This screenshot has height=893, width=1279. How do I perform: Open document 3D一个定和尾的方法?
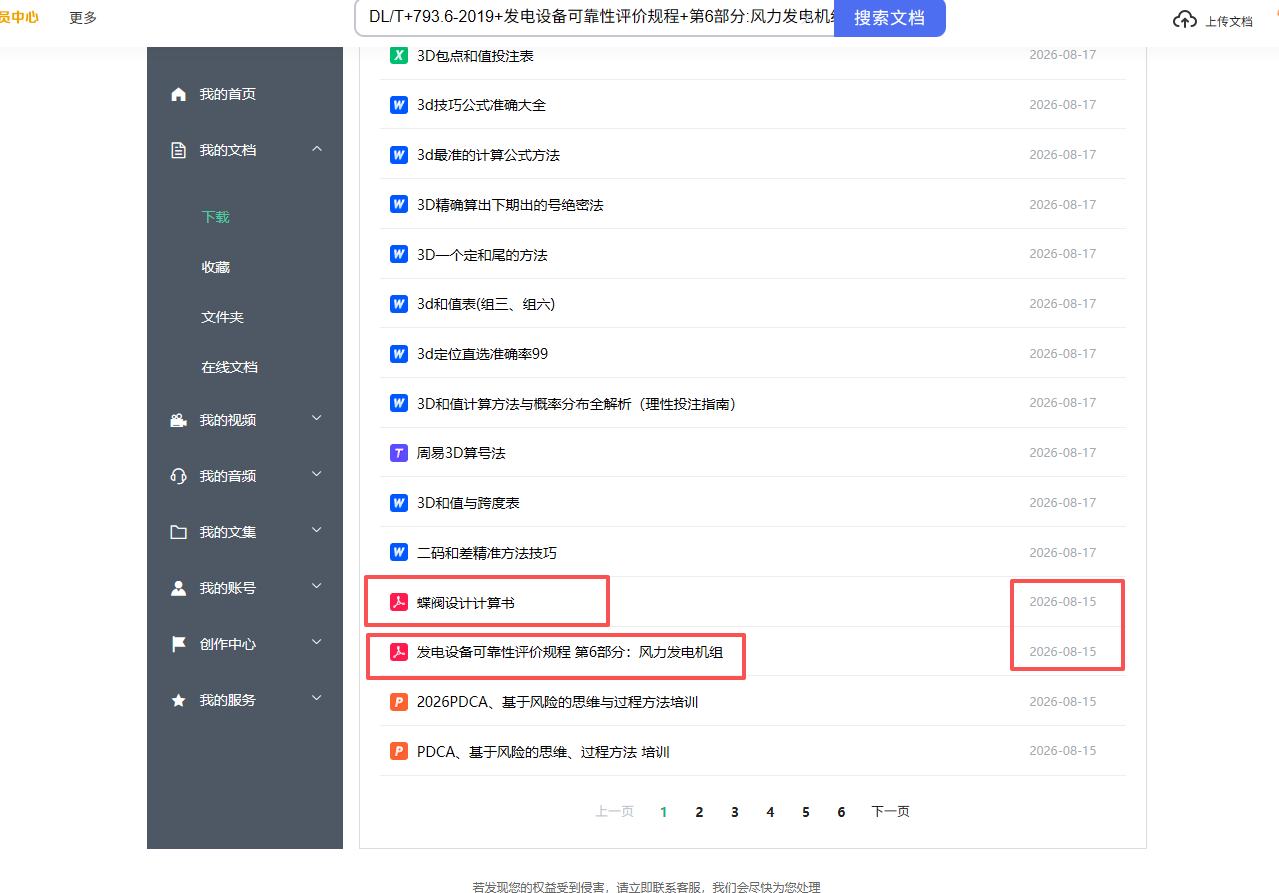(x=482, y=255)
